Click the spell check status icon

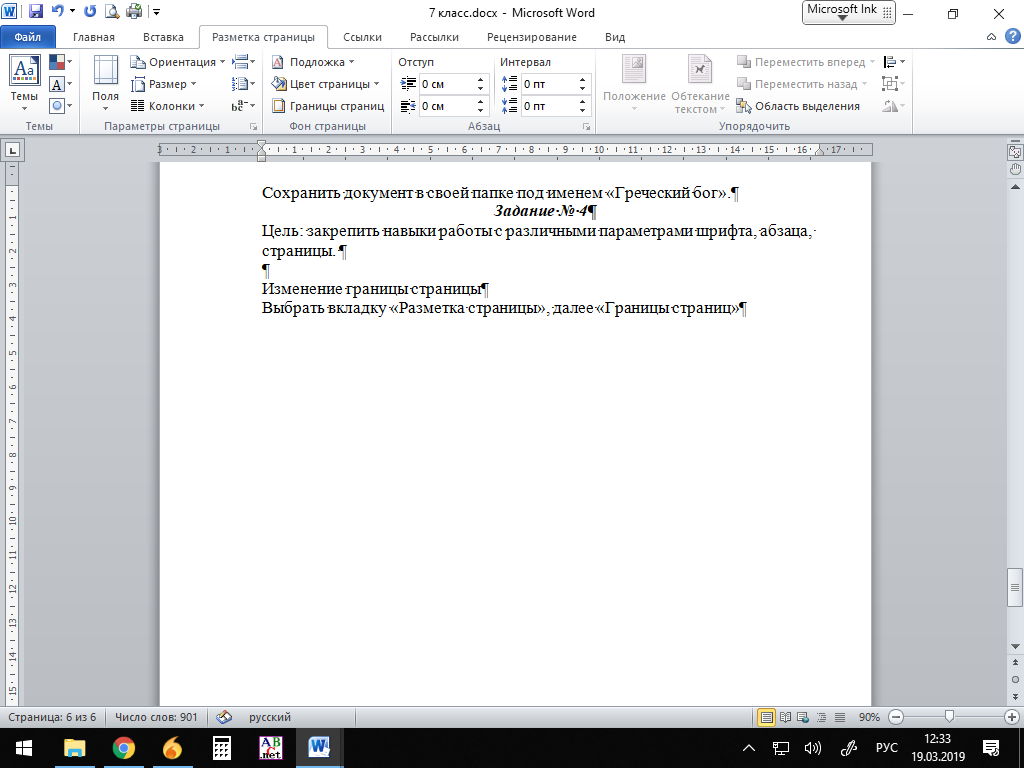[x=224, y=717]
